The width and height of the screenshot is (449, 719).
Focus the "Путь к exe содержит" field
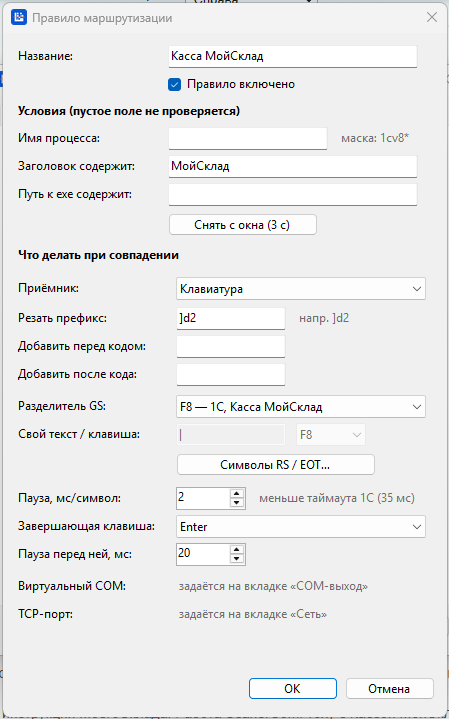coord(293,194)
